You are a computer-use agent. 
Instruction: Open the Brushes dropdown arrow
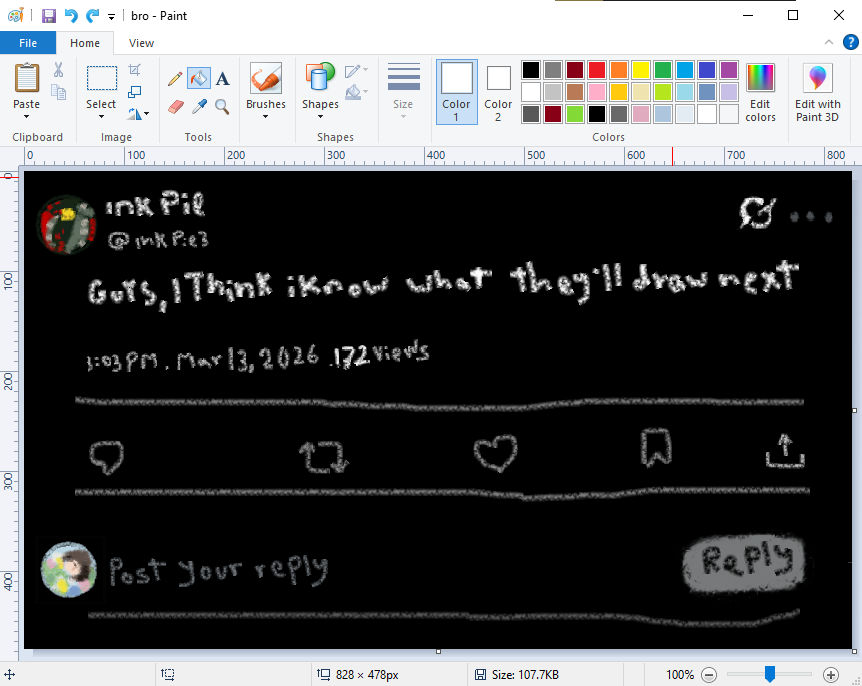pos(266,117)
